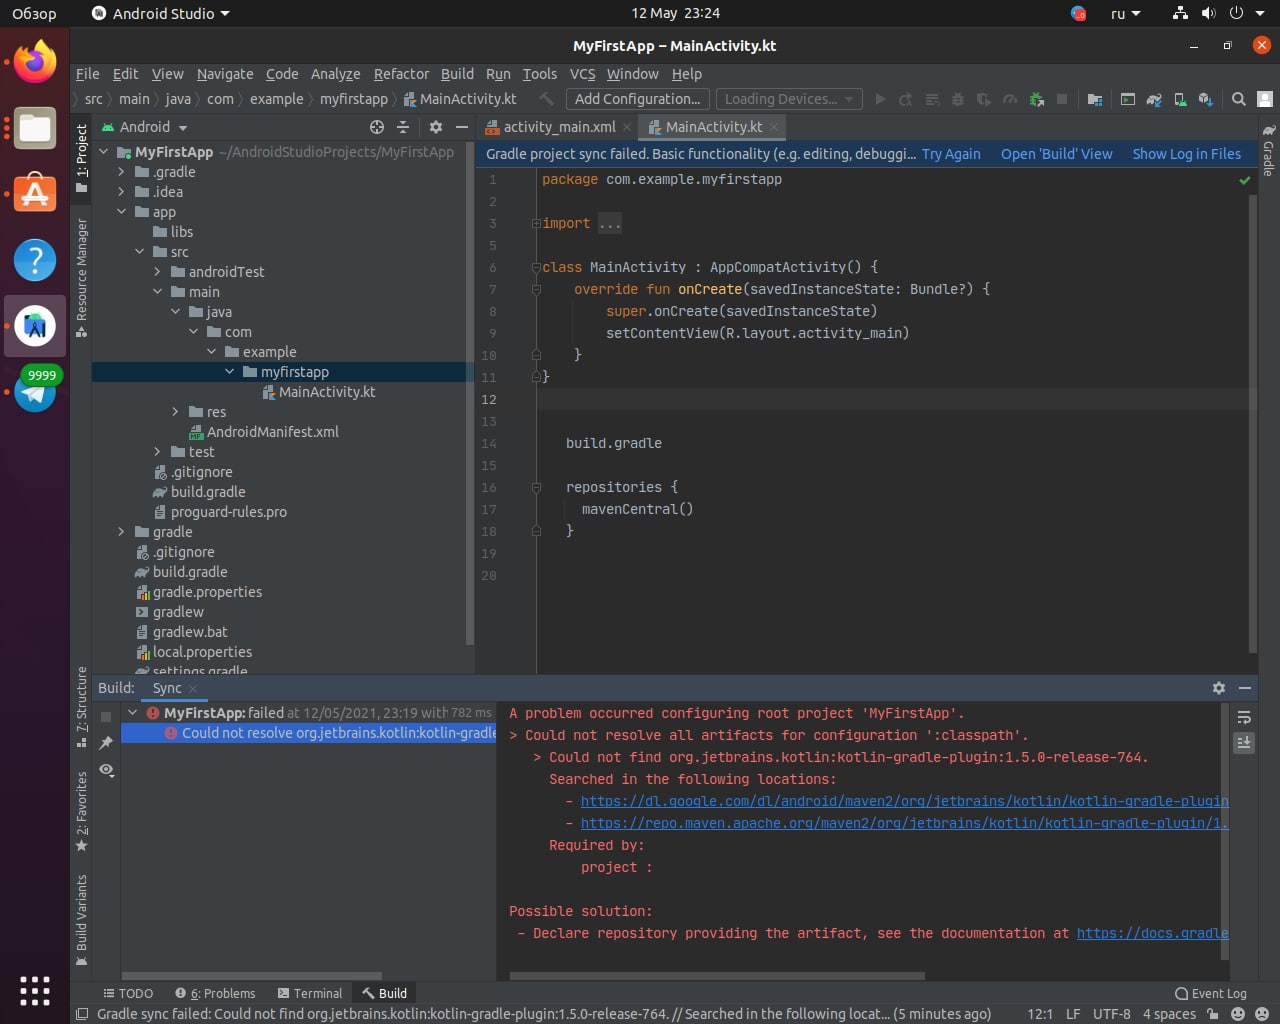Open Project Structure from the toolbar
This screenshot has height=1024, width=1280.
(x=1095, y=99)
